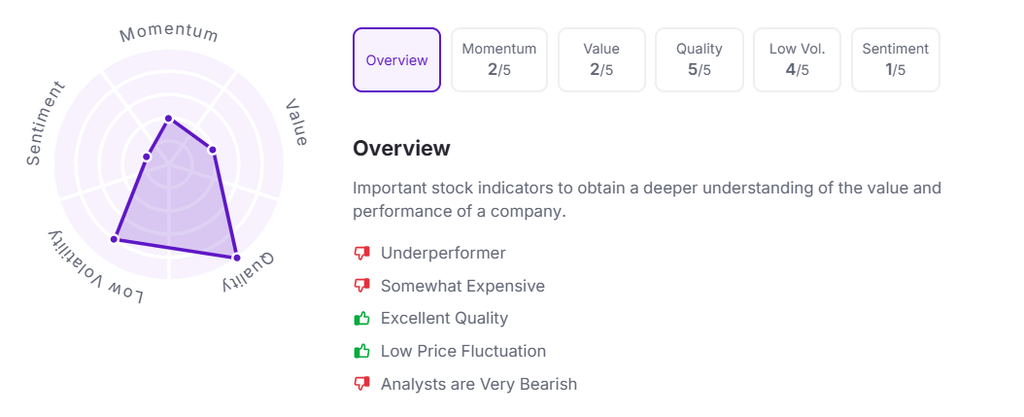The width and height of the screenshot is (1024, 417).
Task: Go to the Low Vol. 4/5 tab
Action: coord(797,60)
